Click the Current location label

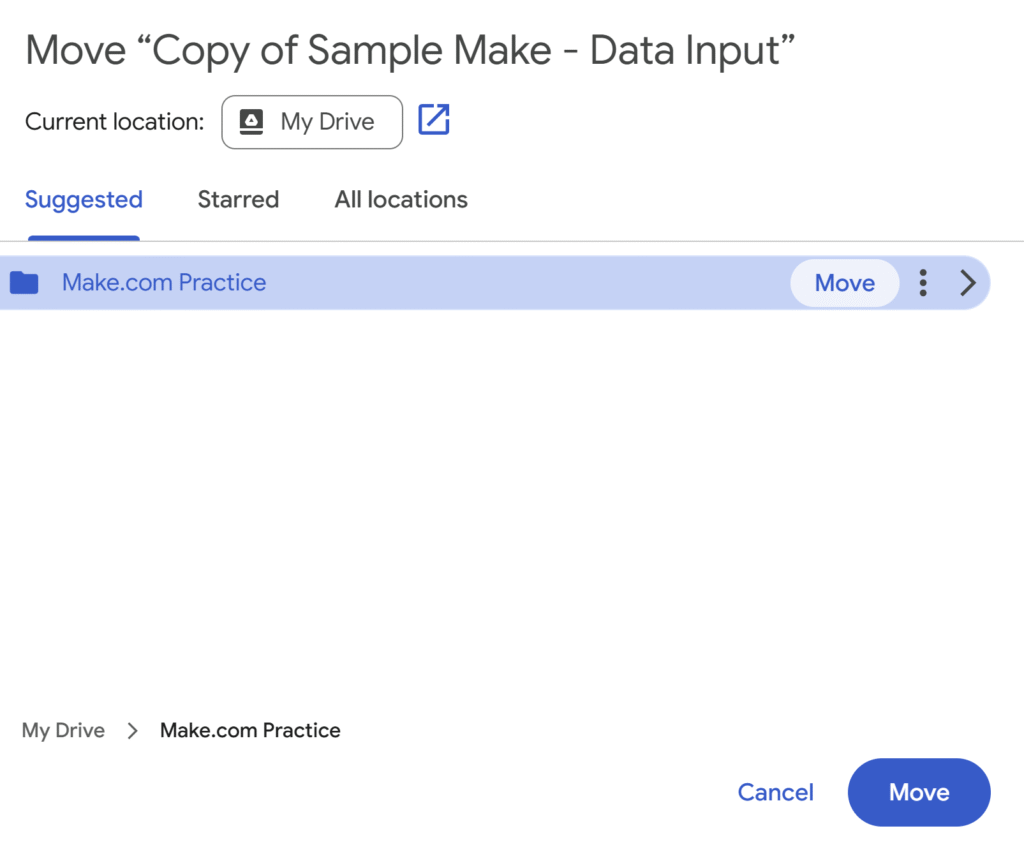click(x=114, y=122)
